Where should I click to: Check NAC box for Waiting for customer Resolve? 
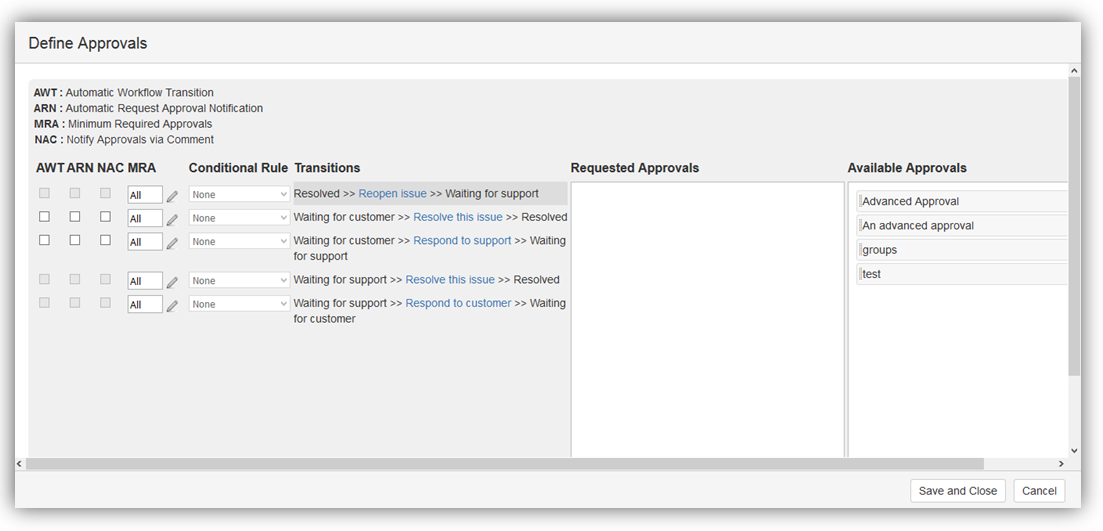[105, 217]
